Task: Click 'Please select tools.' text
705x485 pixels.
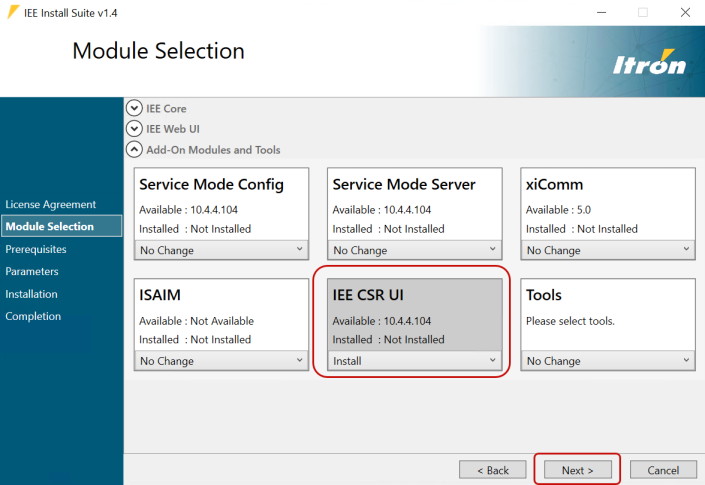Action: [570, 321]
